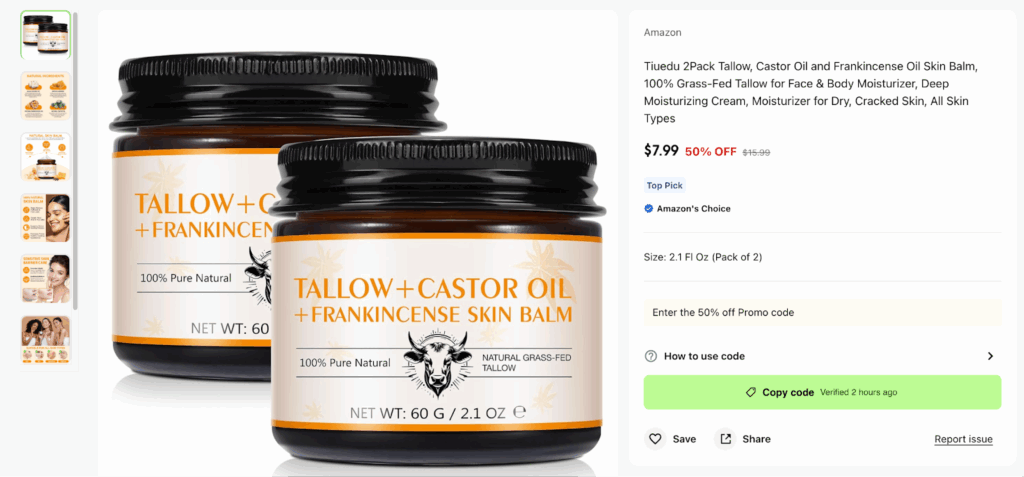
Task: Click the blue Amazon's Choice checkmark badge
Action: pyautogui.click(x=648, y=209)
